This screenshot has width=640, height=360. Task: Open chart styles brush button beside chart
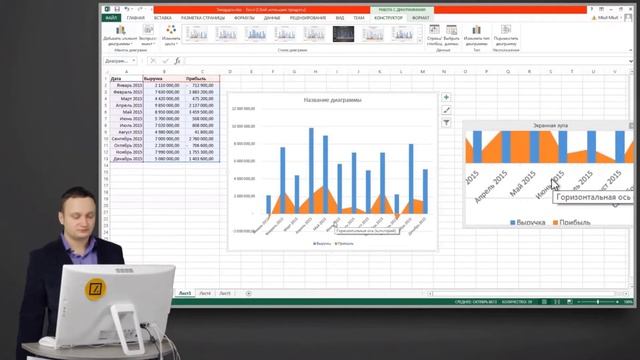click(x=446, y=110)
